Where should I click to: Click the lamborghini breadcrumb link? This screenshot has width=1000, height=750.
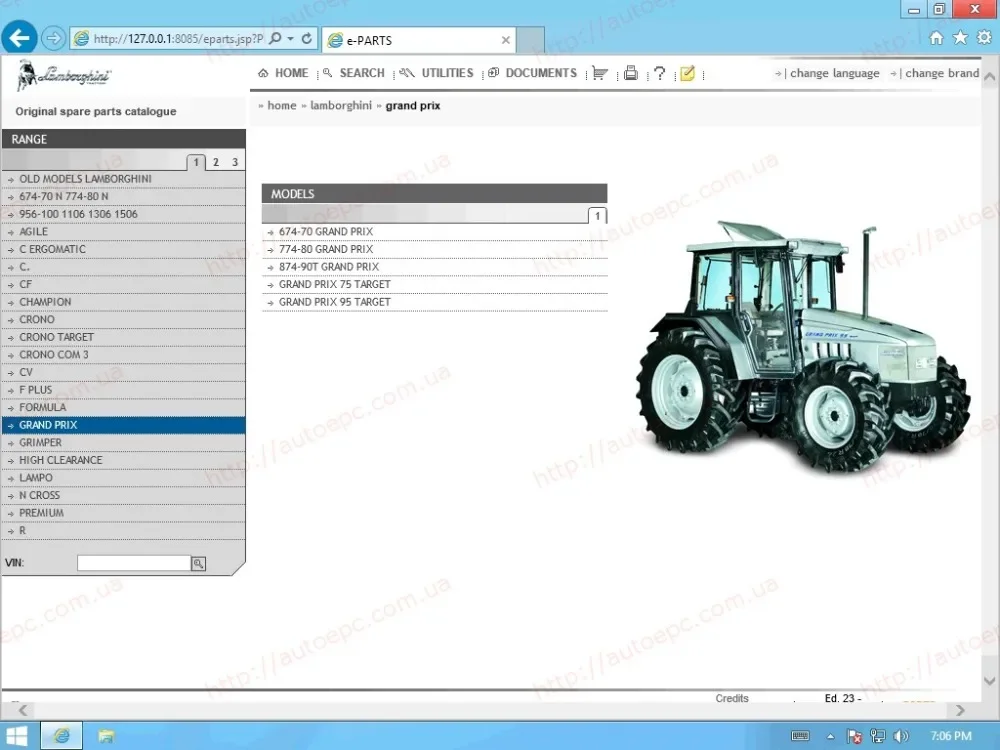pos(341,105)
